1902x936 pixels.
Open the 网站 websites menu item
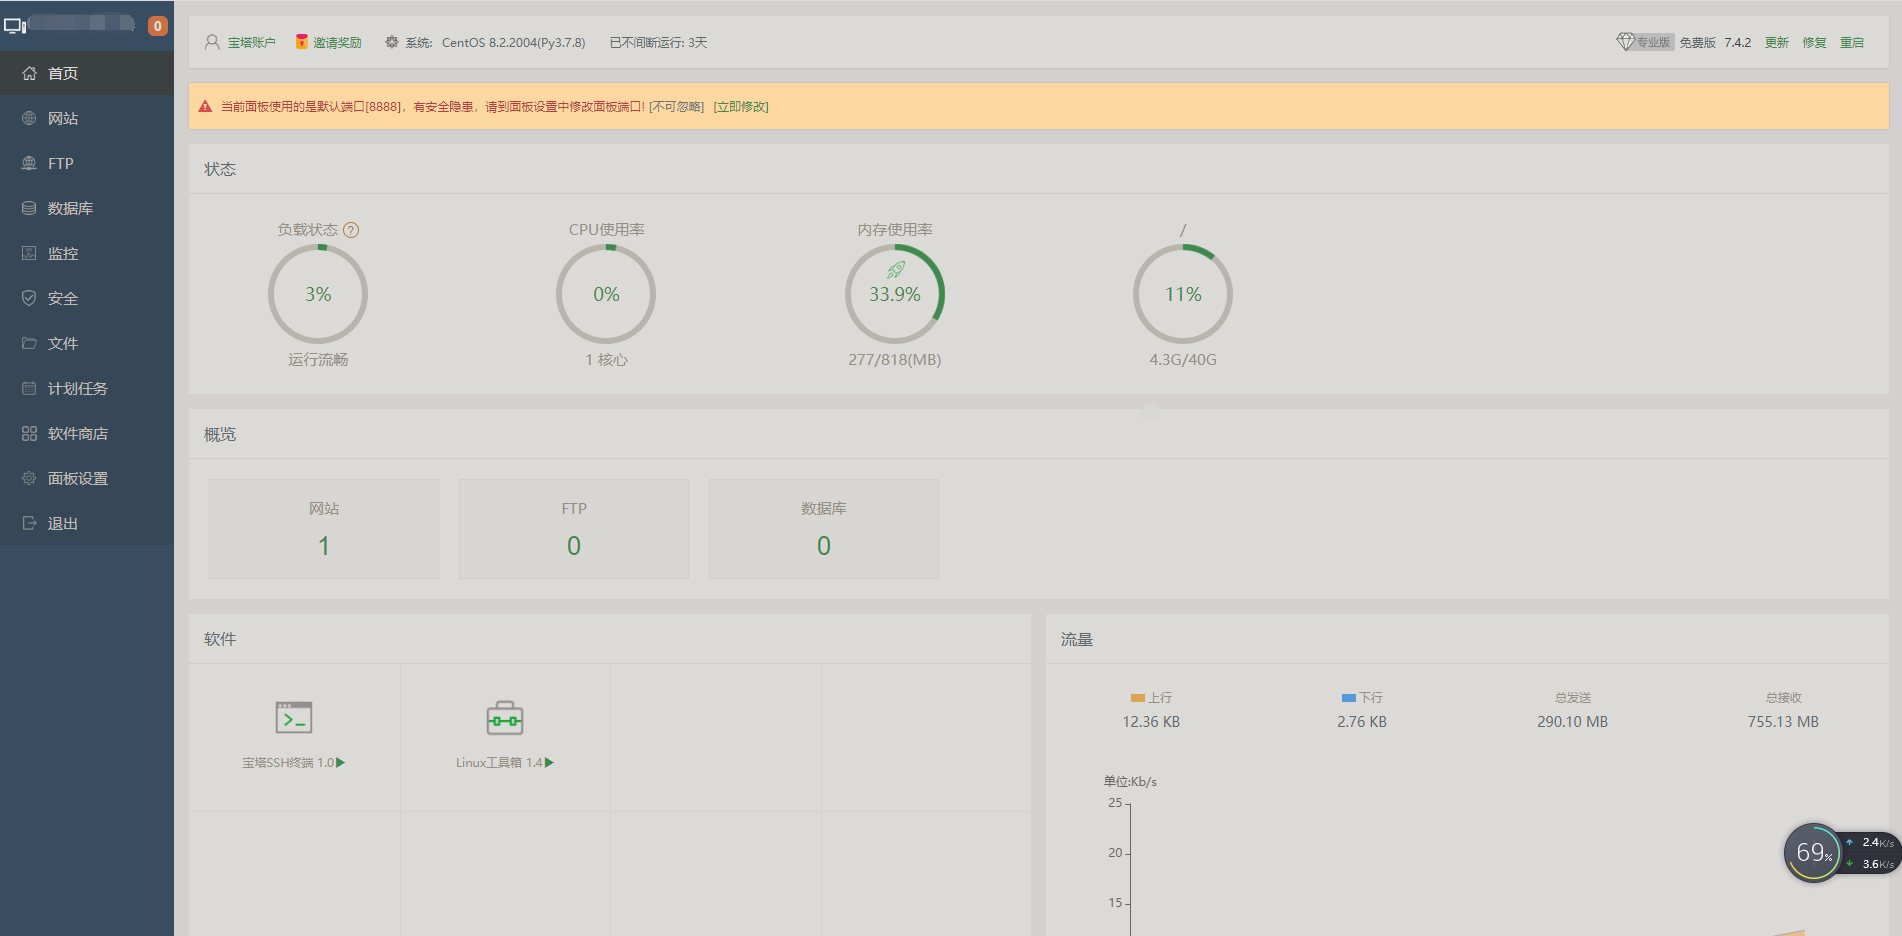[87, 118]
